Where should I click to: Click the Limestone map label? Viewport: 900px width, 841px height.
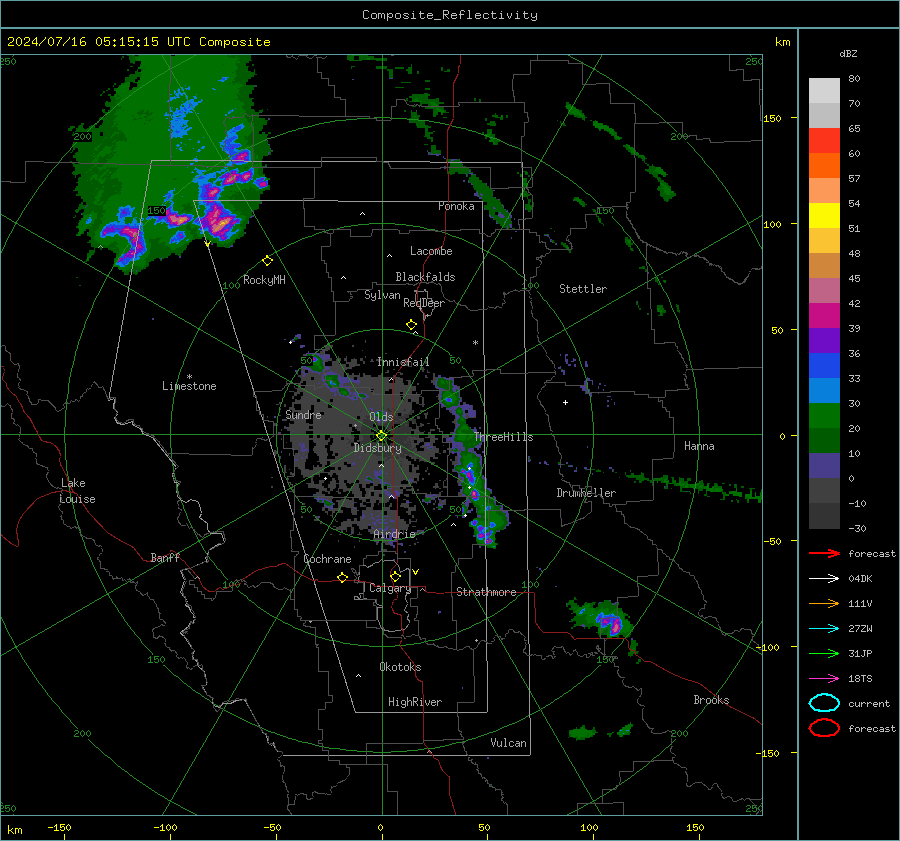(x=189, y=386)
